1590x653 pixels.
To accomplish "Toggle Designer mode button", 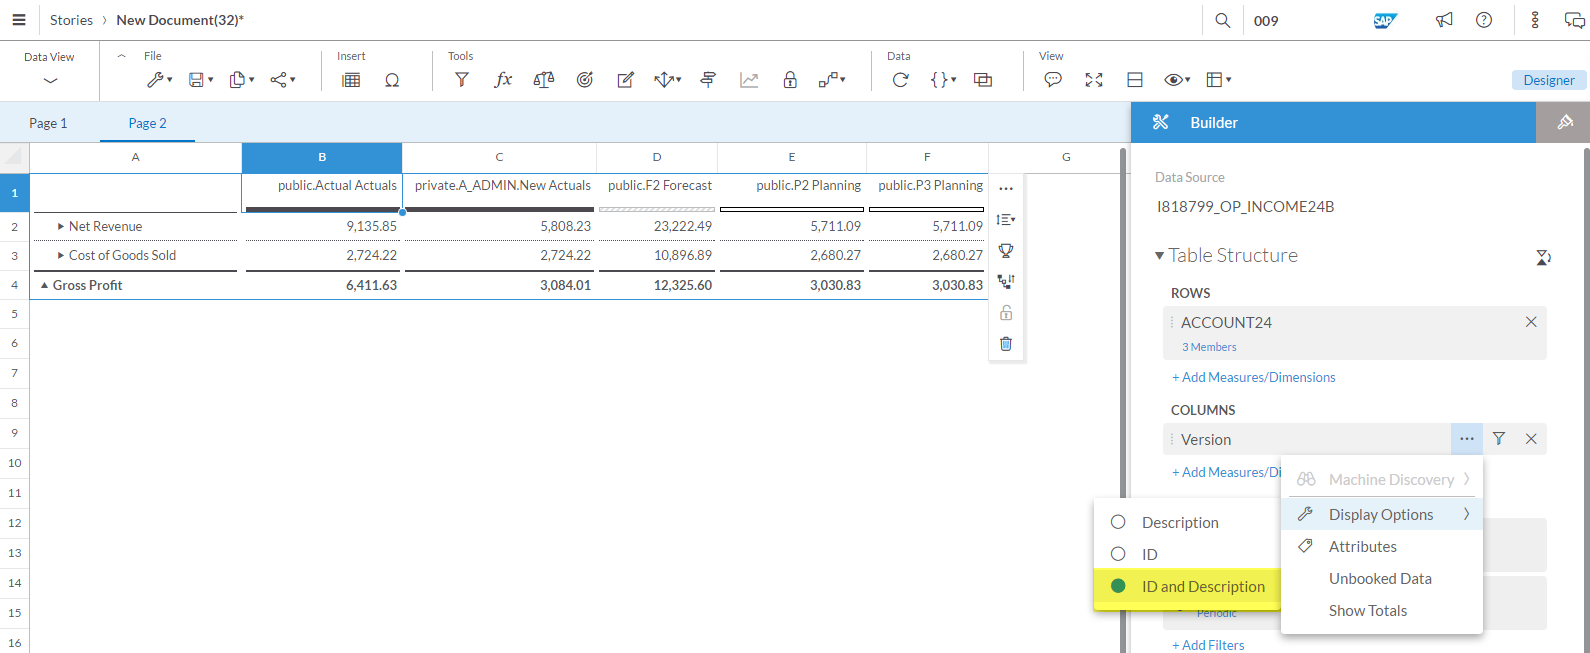I will pos(1548,80).
